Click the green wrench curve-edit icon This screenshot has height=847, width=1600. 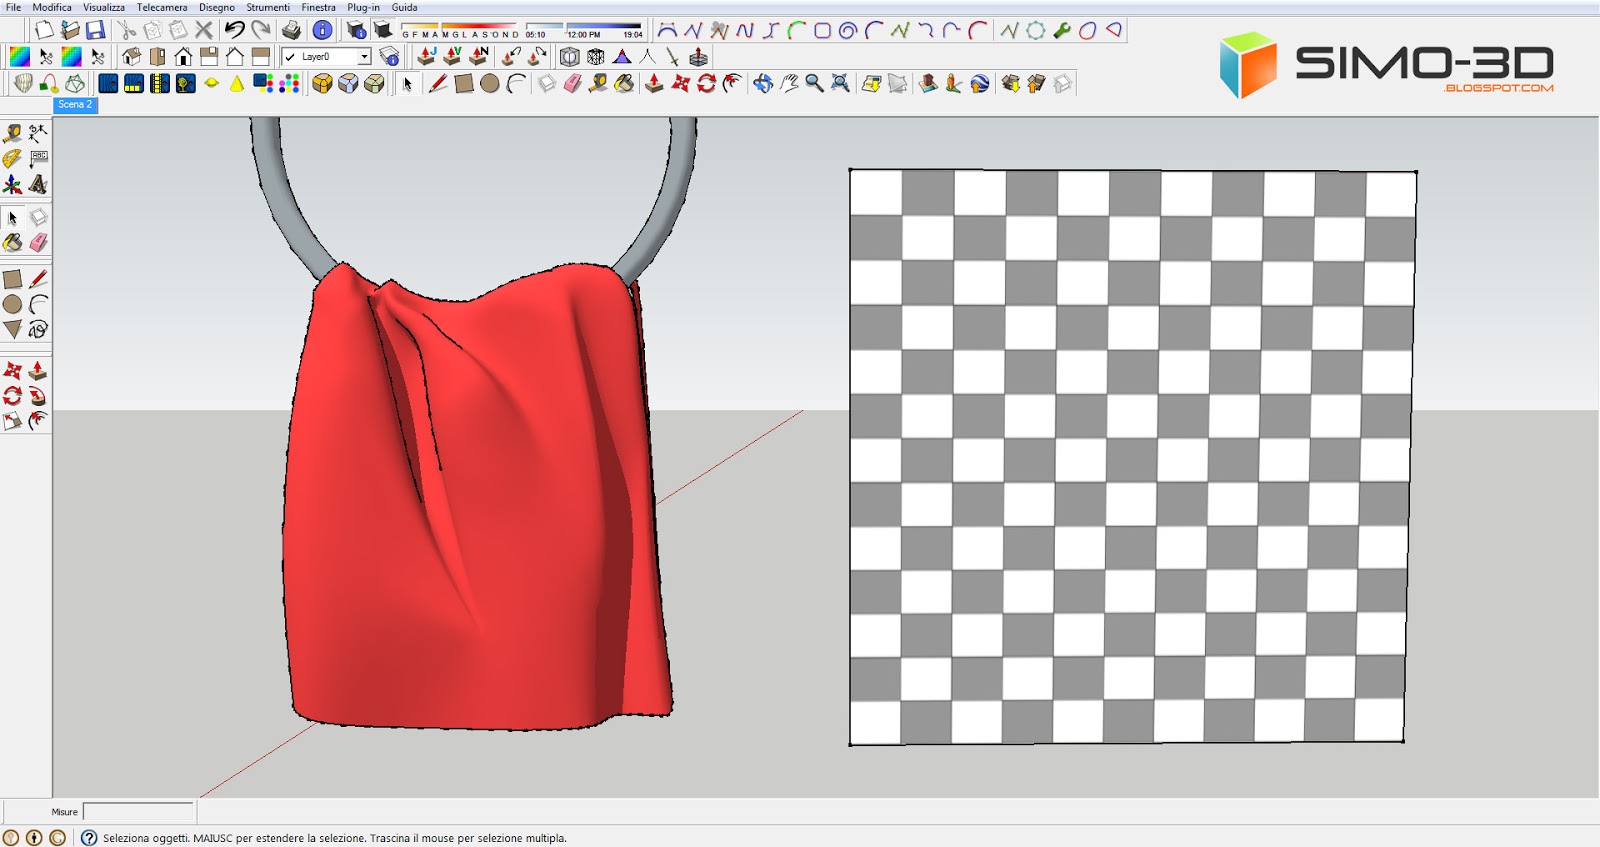point(1061,30)
